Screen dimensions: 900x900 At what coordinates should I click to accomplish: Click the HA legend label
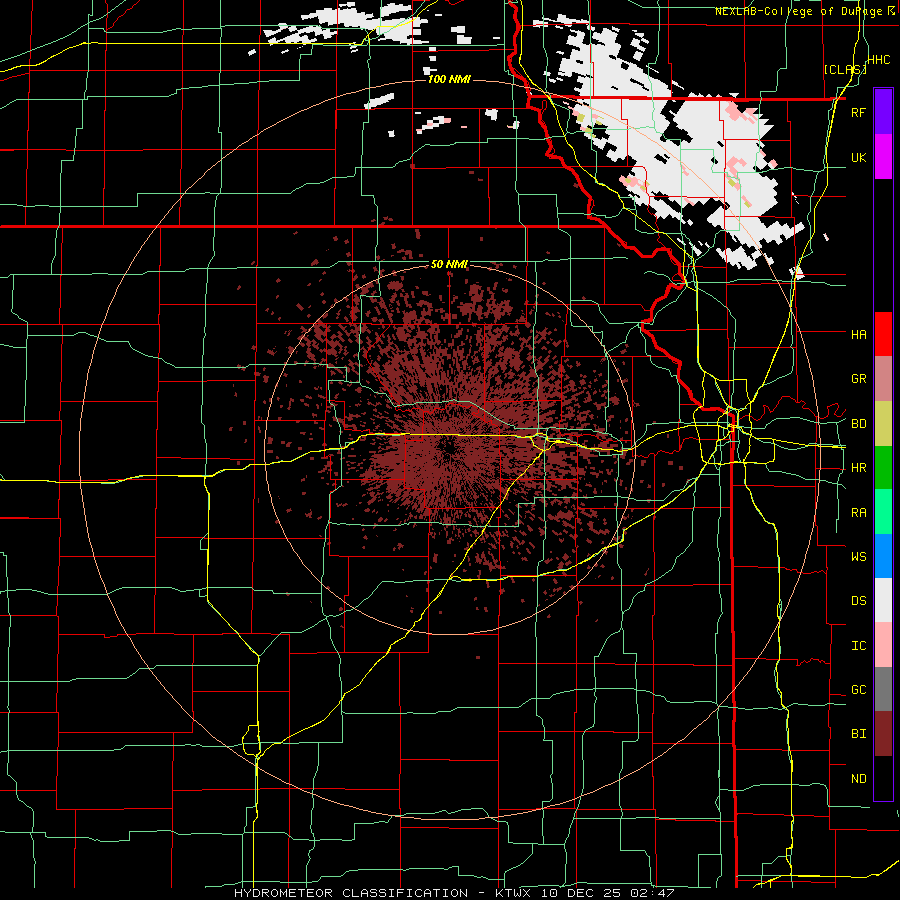858,334
